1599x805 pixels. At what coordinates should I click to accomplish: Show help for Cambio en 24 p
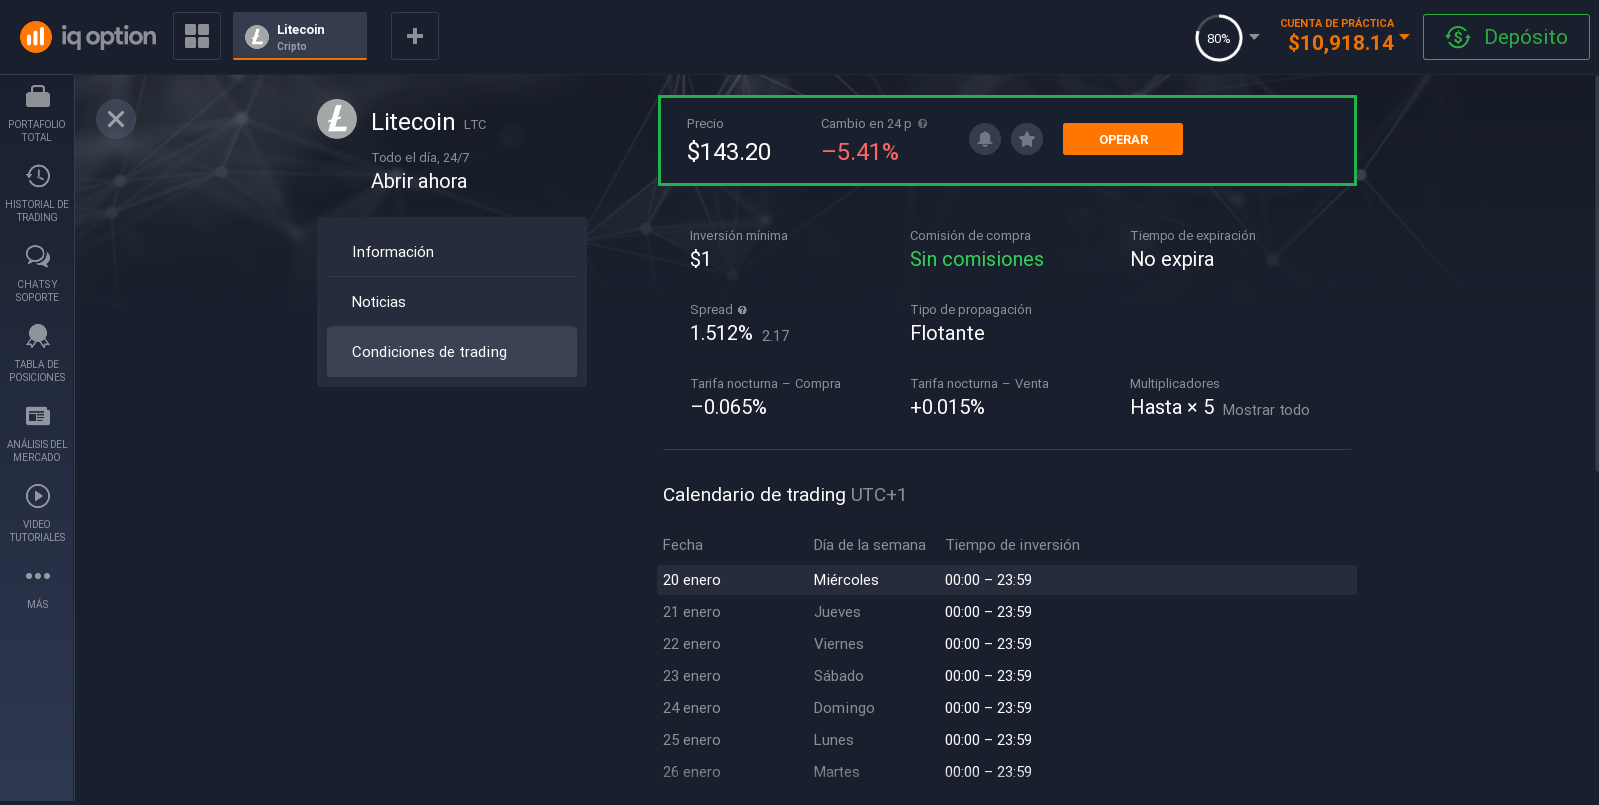923,124
